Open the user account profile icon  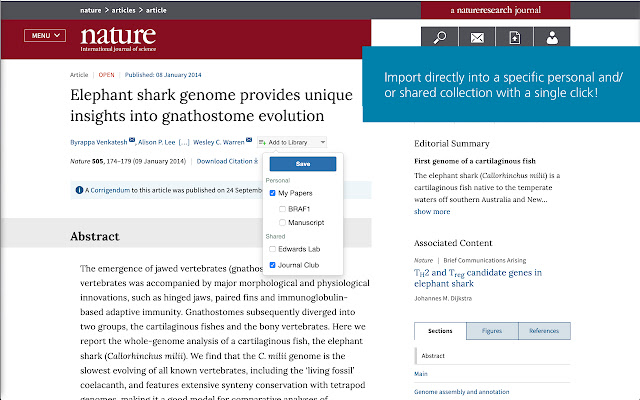[552, 38]
